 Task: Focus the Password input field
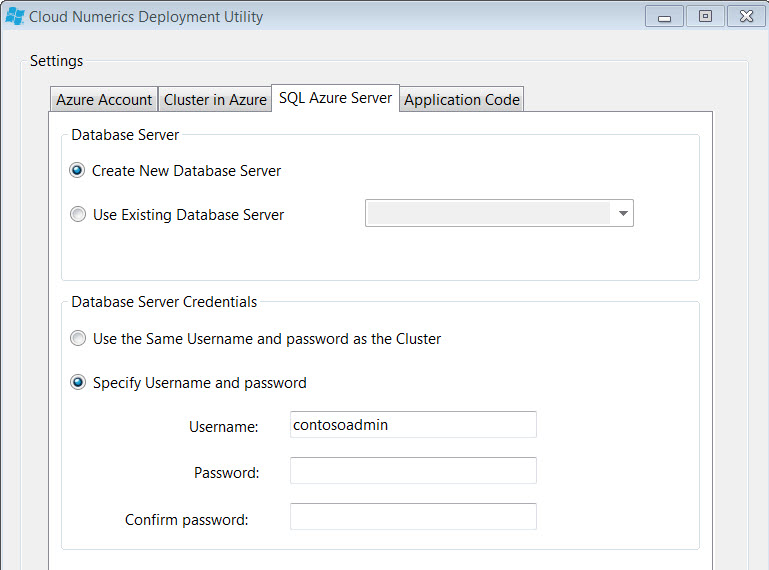(x=413, y=471)
